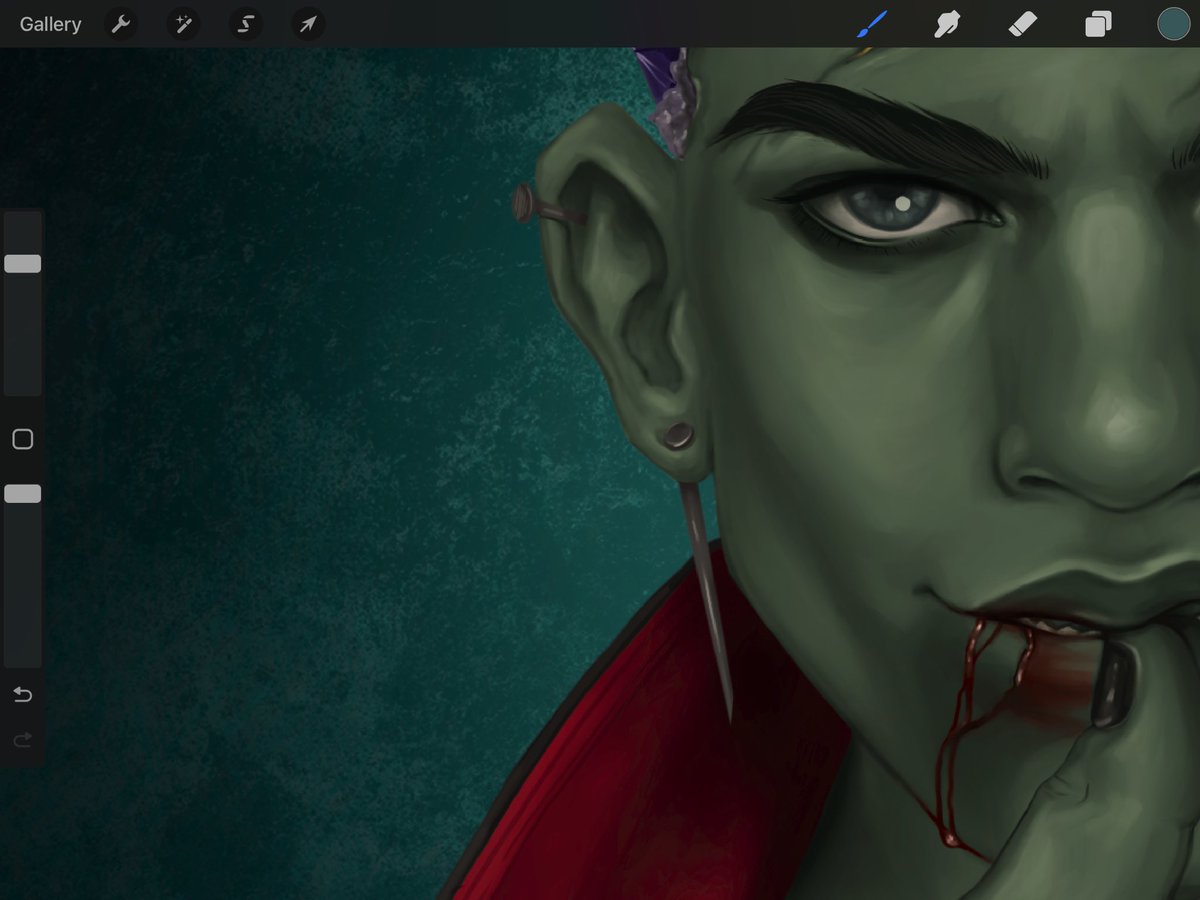Click the brush opacity slider handle
Image resolution: width=1200 pixels, height=900 pixels.
point(23,494)
